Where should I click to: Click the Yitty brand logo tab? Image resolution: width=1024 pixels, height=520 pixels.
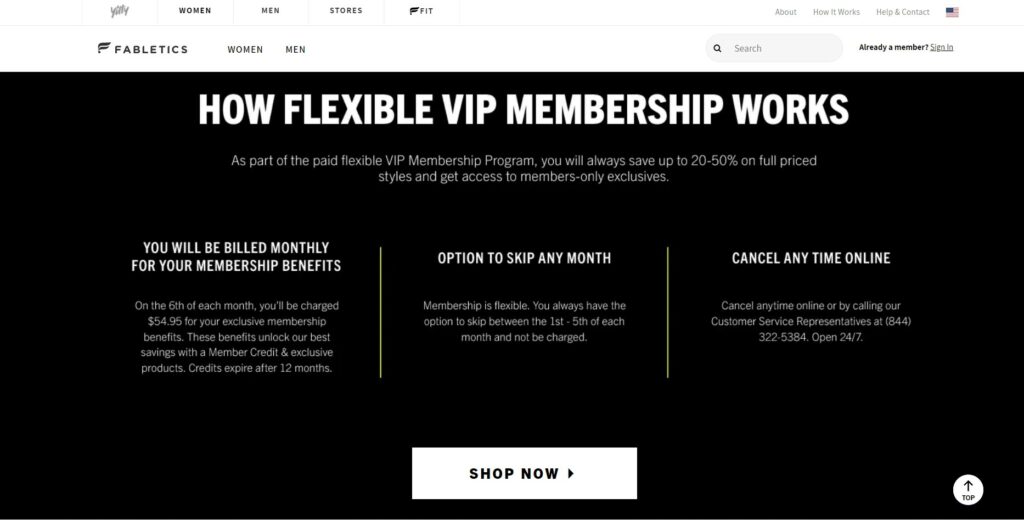[120, 11]
